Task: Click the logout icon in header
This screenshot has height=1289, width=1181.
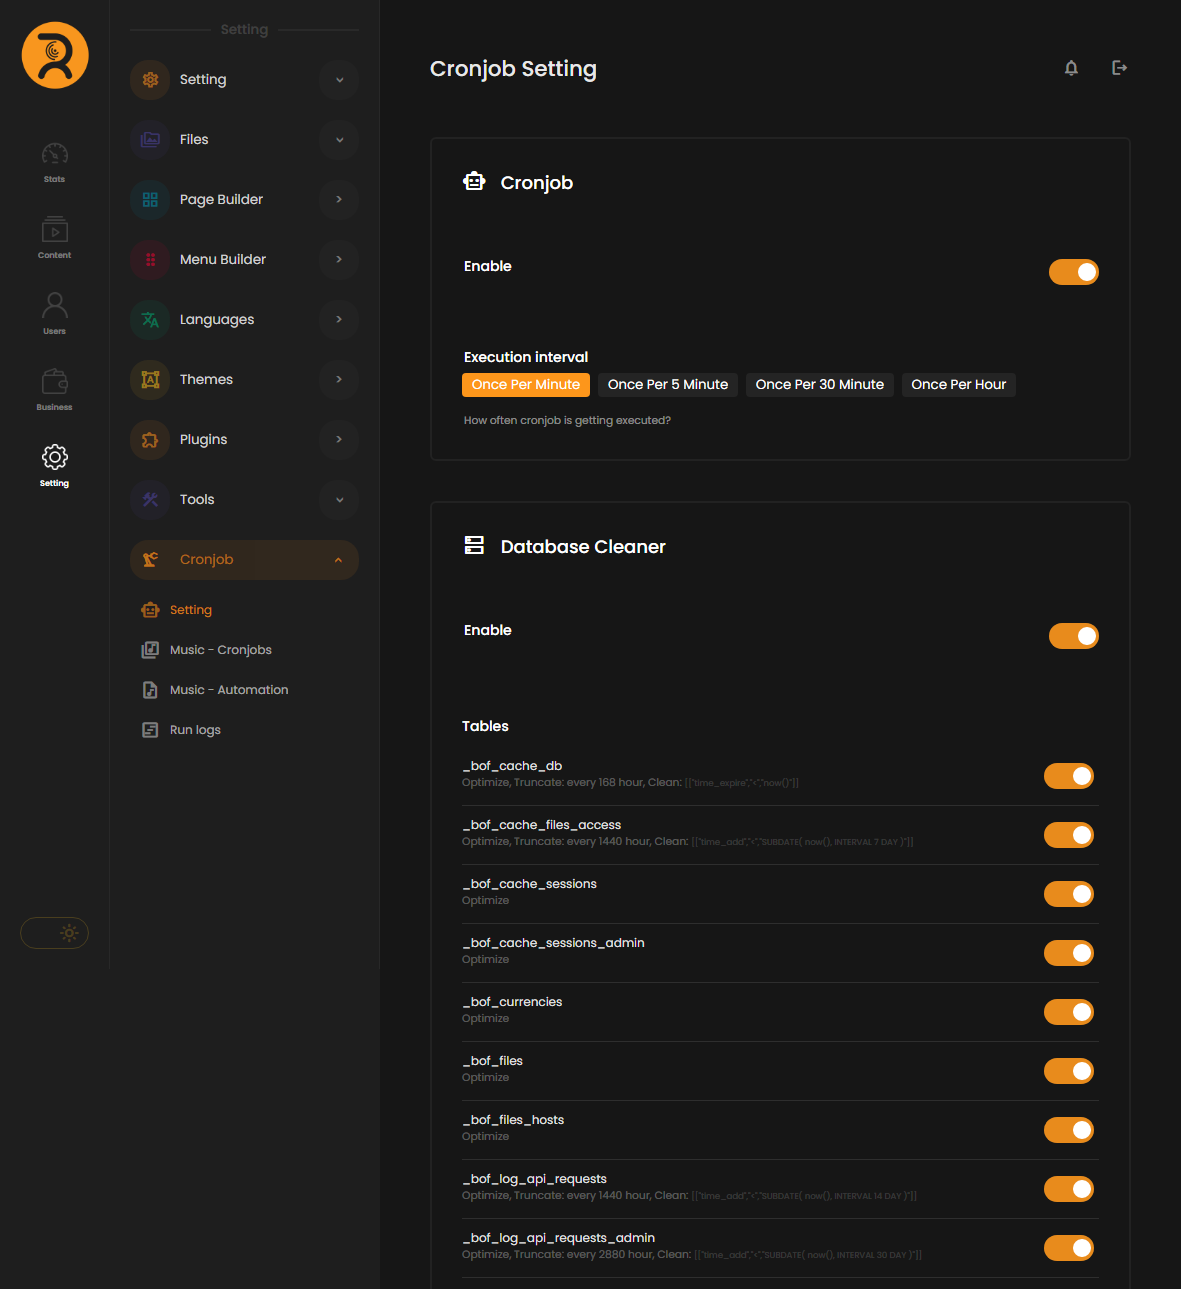Action: (x=1119, y=68)
